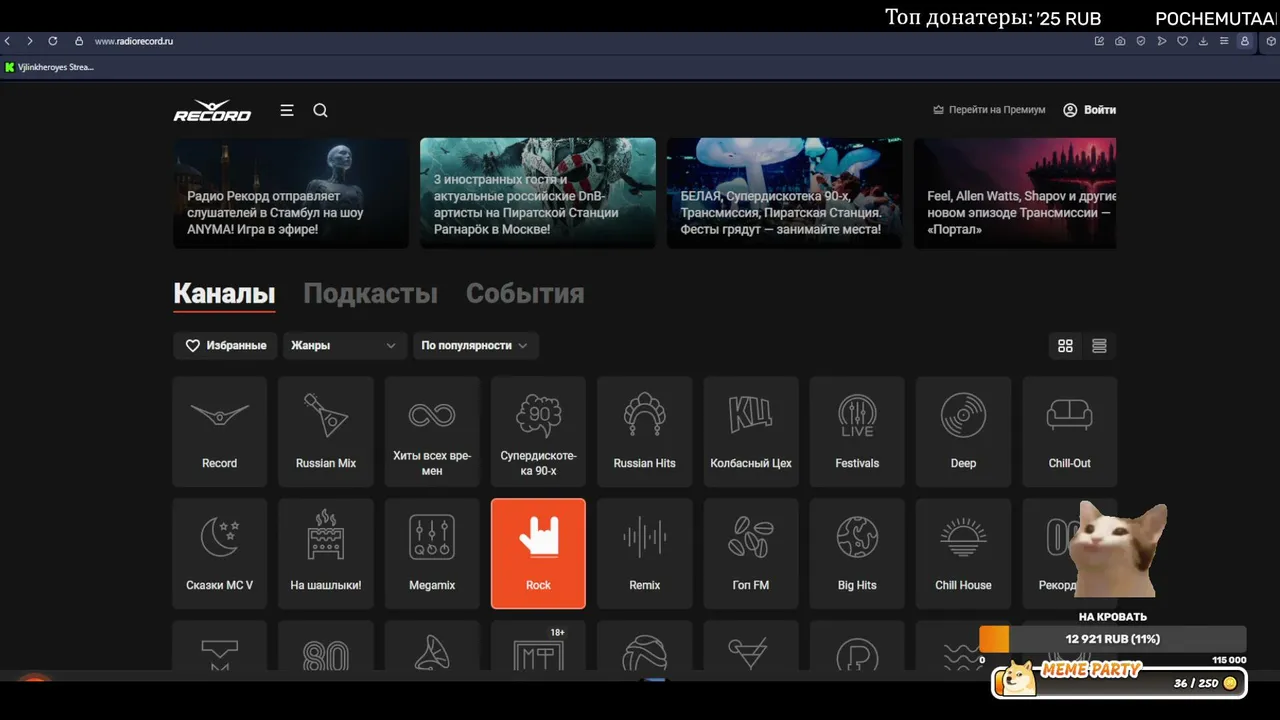Start the Russian Hits channel
Image resolution: width=1280 pixels, height=720 pixels.
645,431
